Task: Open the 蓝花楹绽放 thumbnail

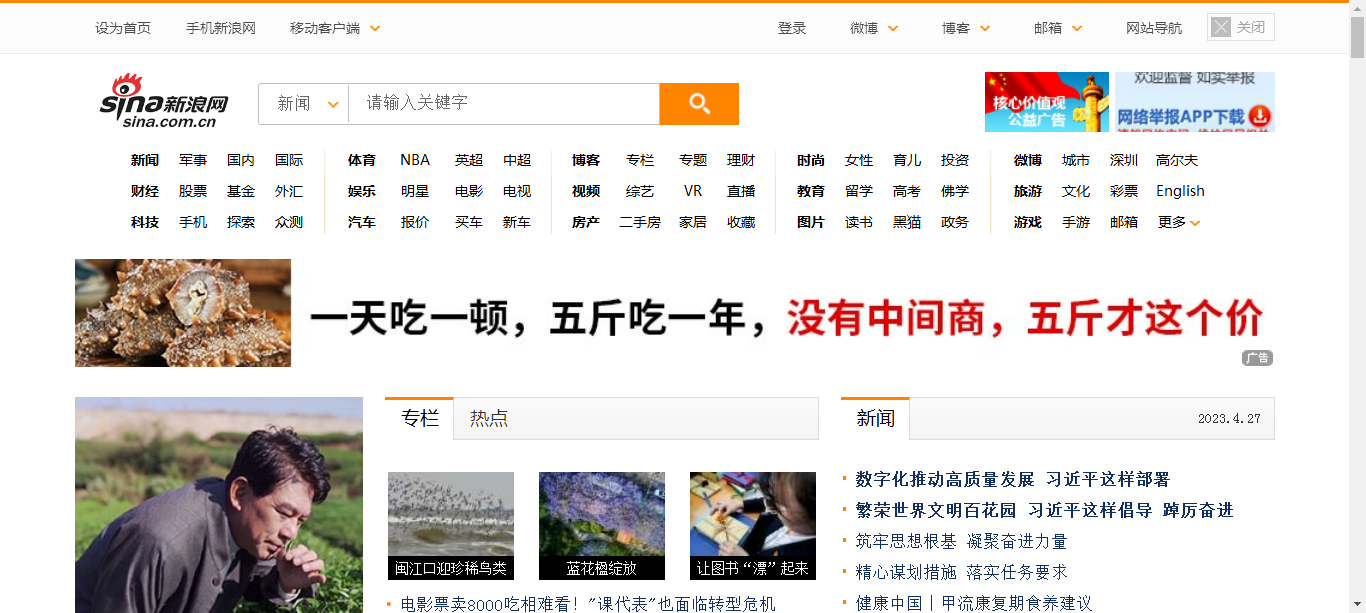Action: [602, 526]
